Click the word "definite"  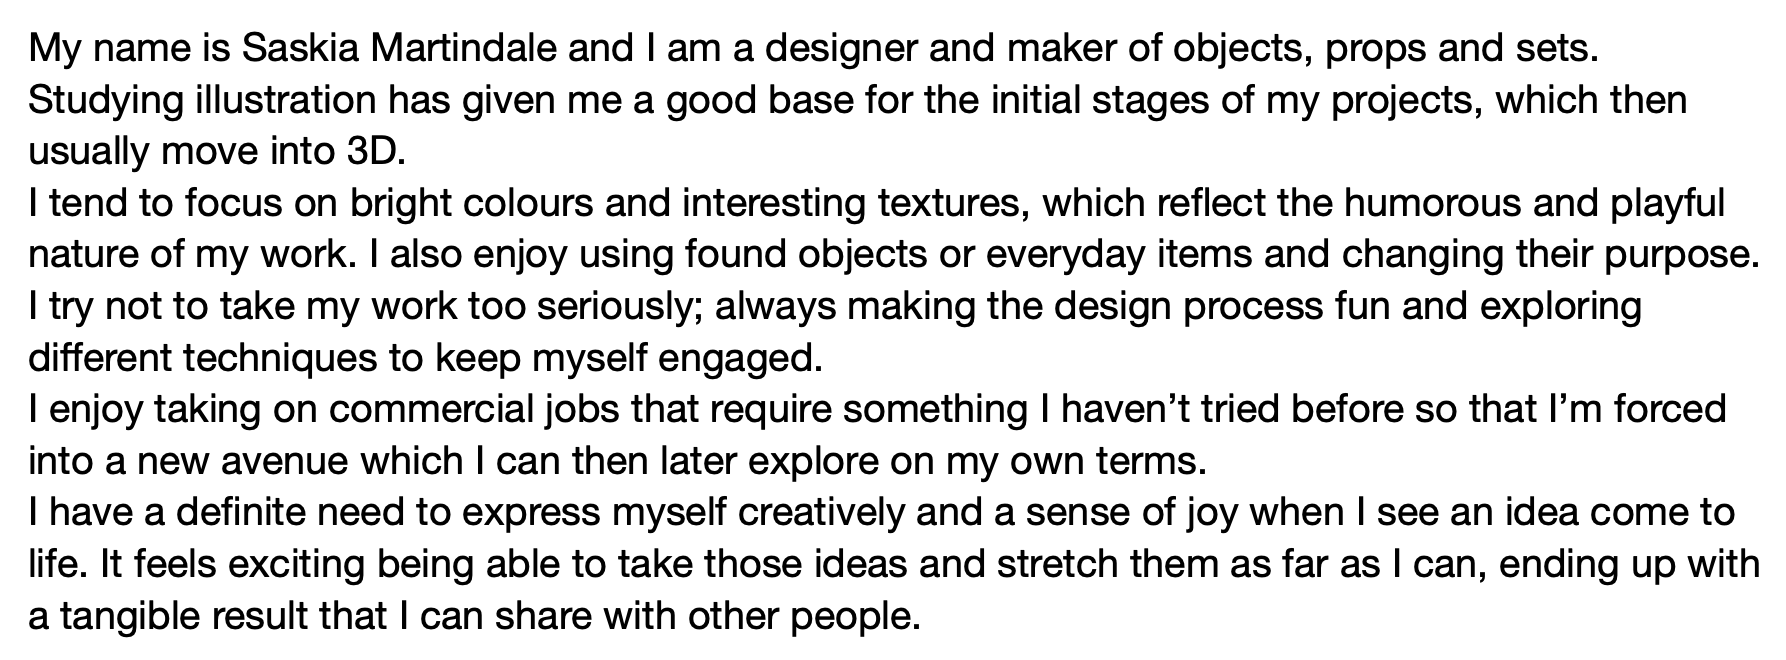click(x=241, y=512)
